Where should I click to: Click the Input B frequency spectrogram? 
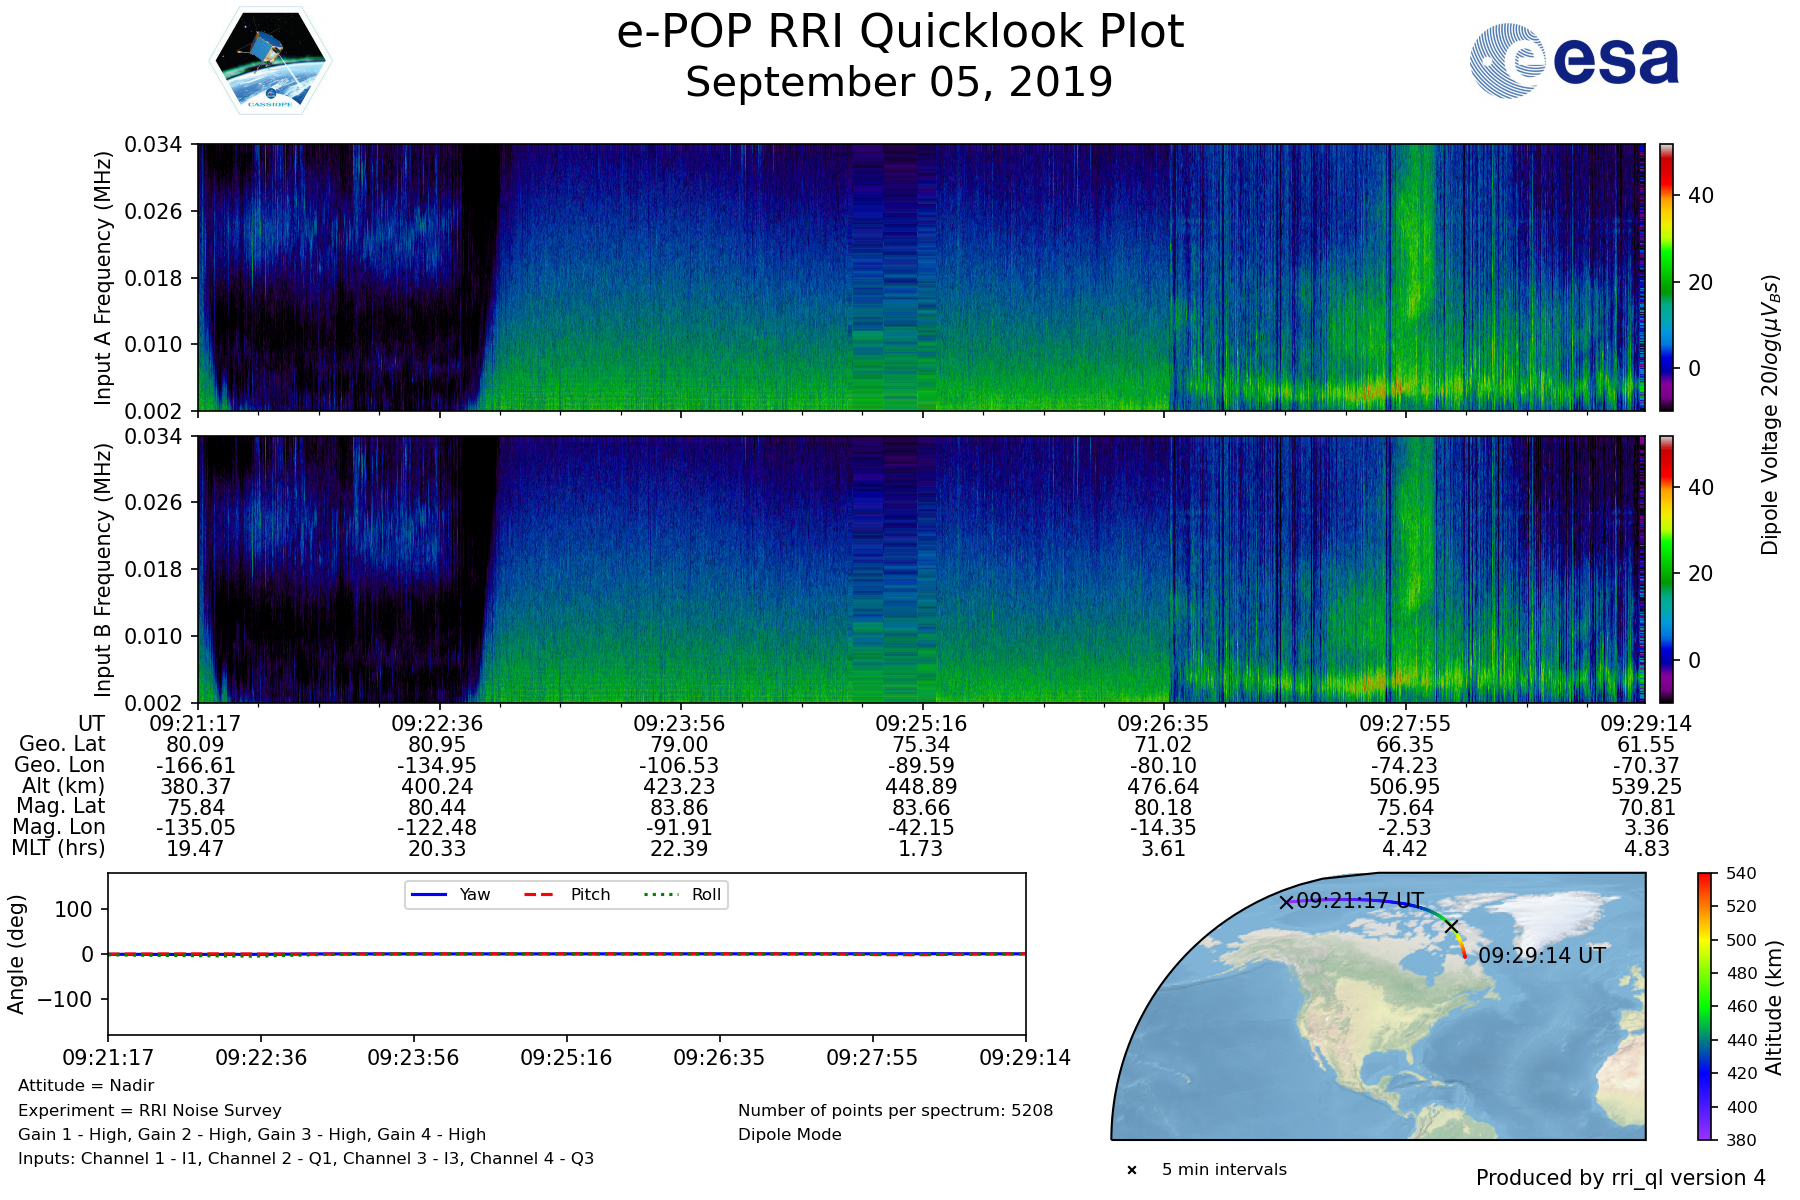tap(920, 569)
